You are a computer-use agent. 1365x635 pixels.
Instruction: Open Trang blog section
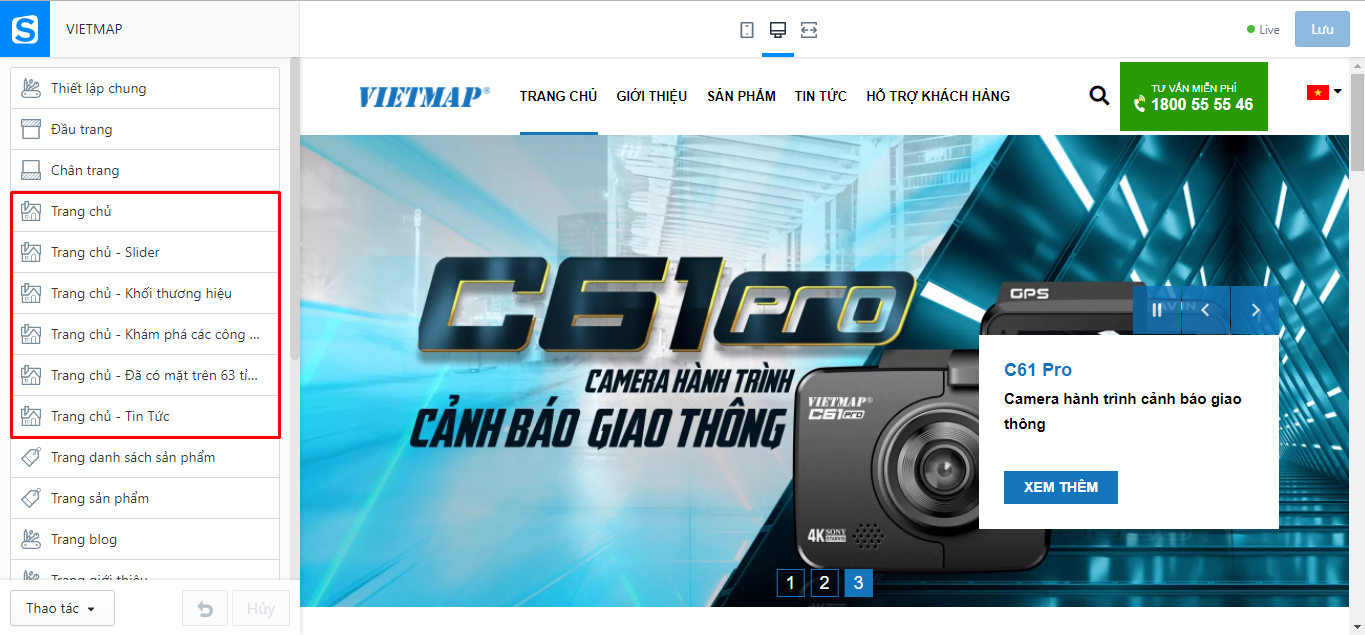pos(145,539)
